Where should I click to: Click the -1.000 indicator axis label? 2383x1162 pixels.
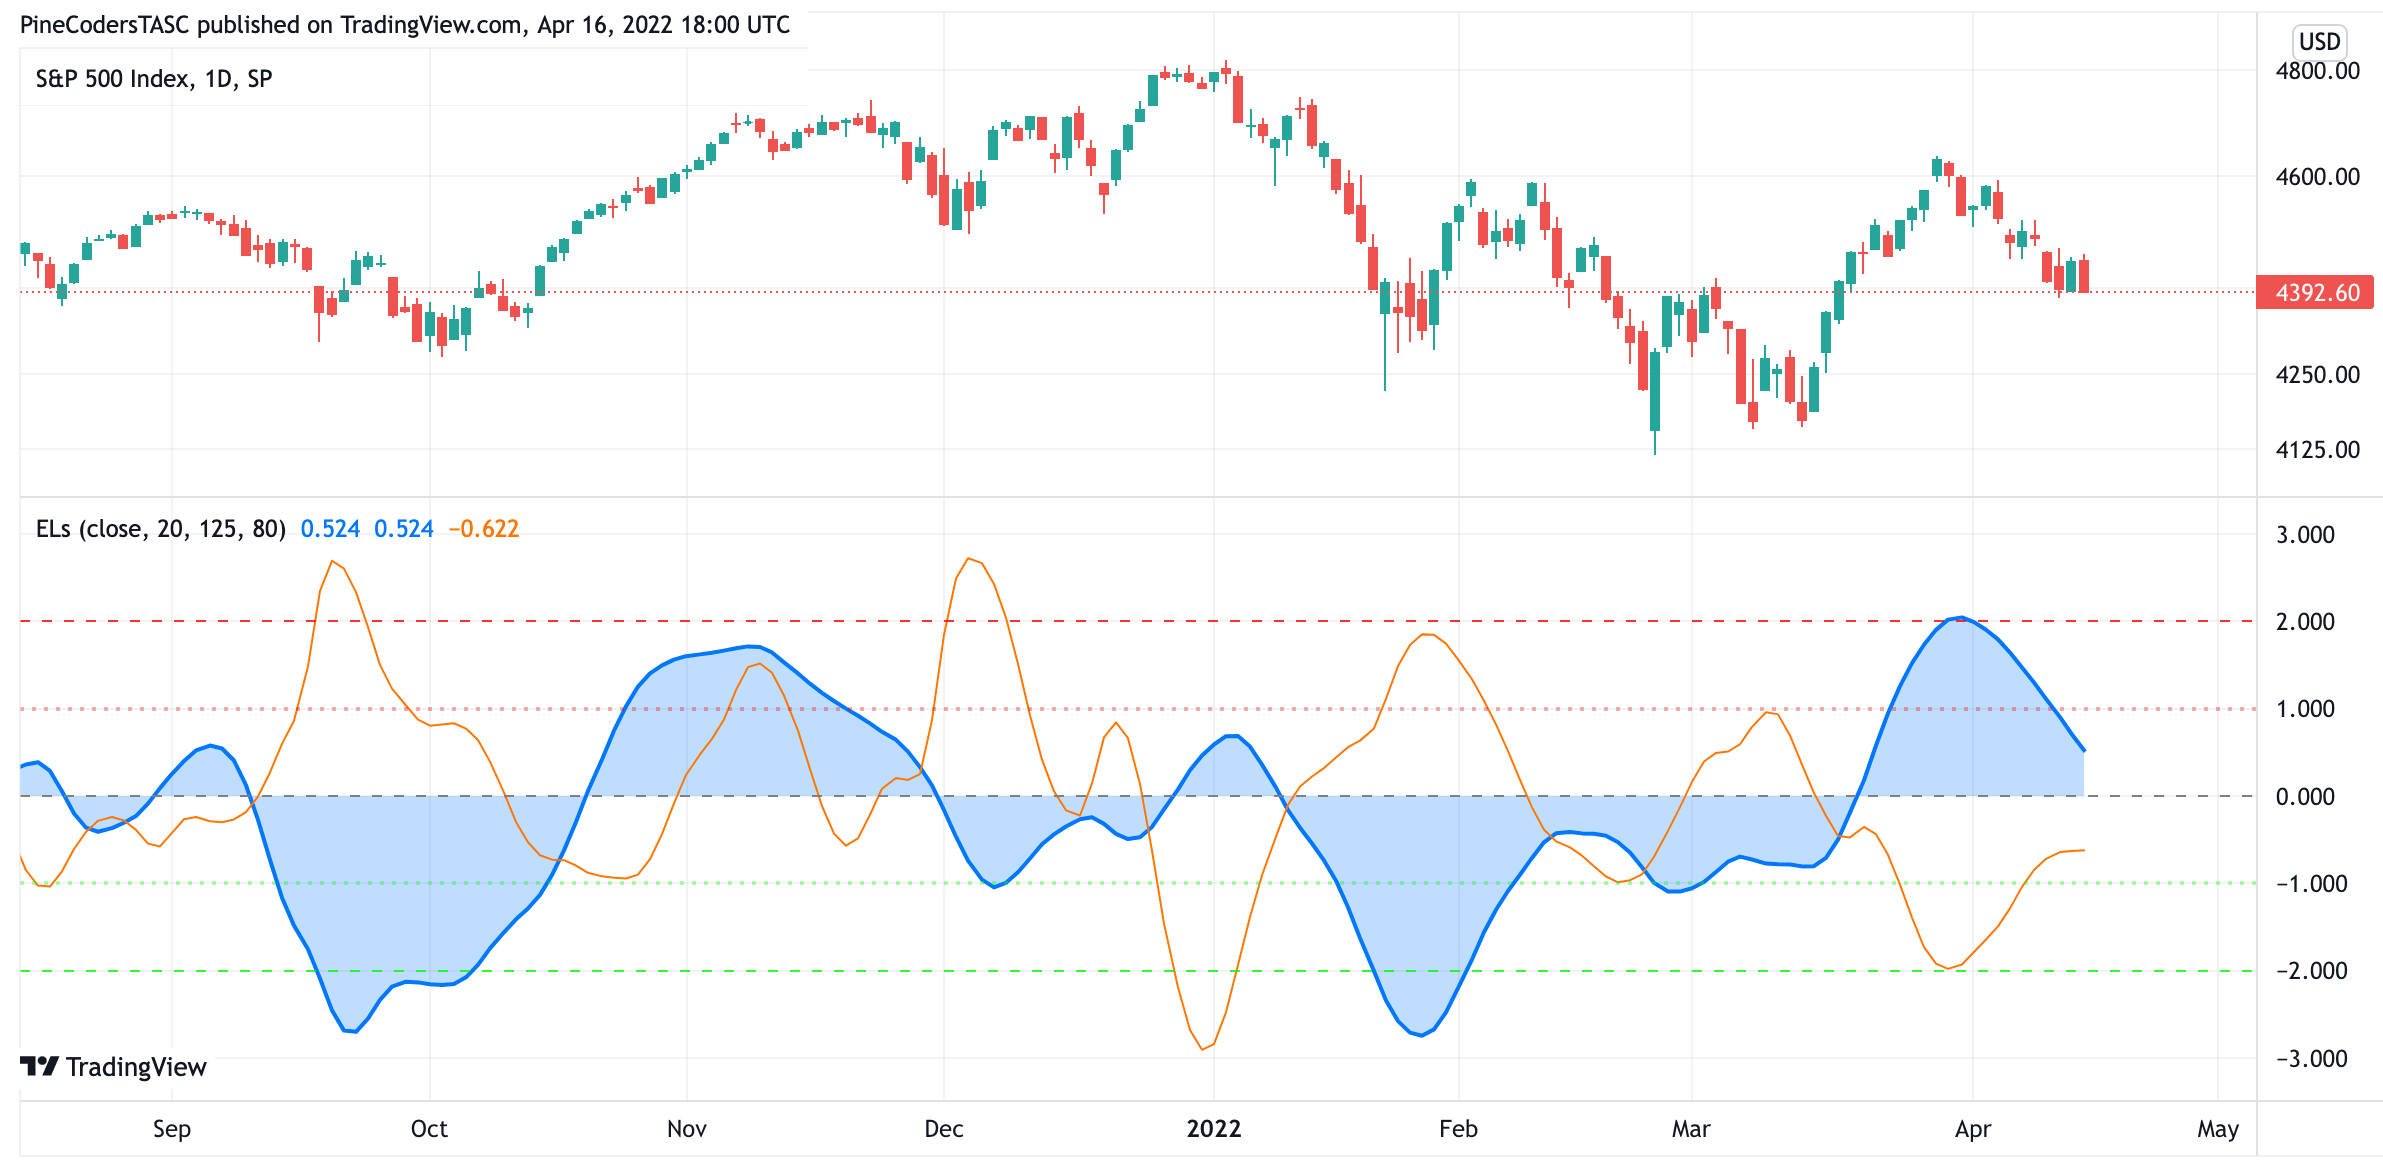point(2311,884)
